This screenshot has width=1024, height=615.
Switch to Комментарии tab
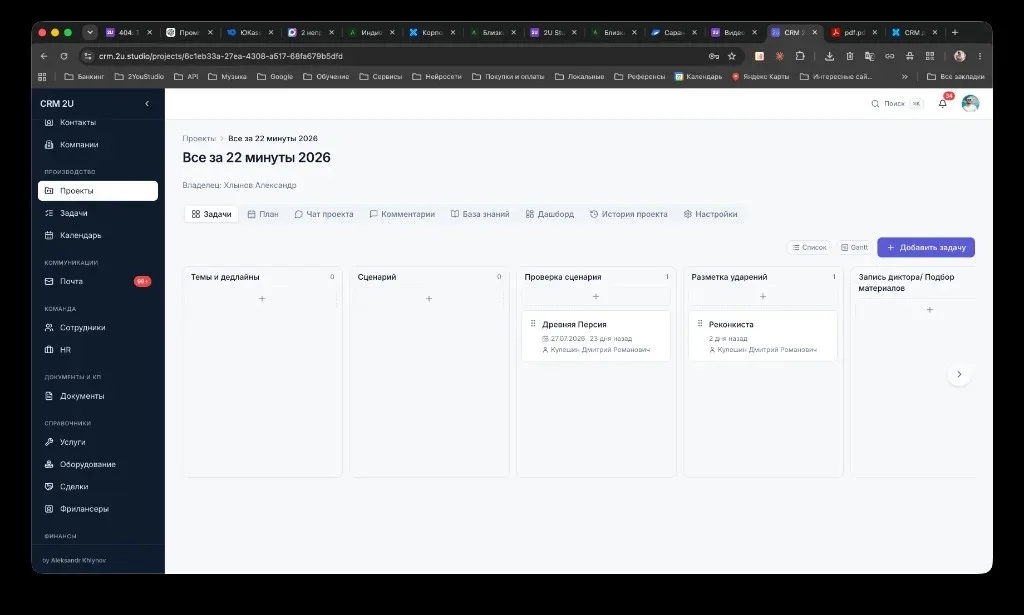click(402, 214)
